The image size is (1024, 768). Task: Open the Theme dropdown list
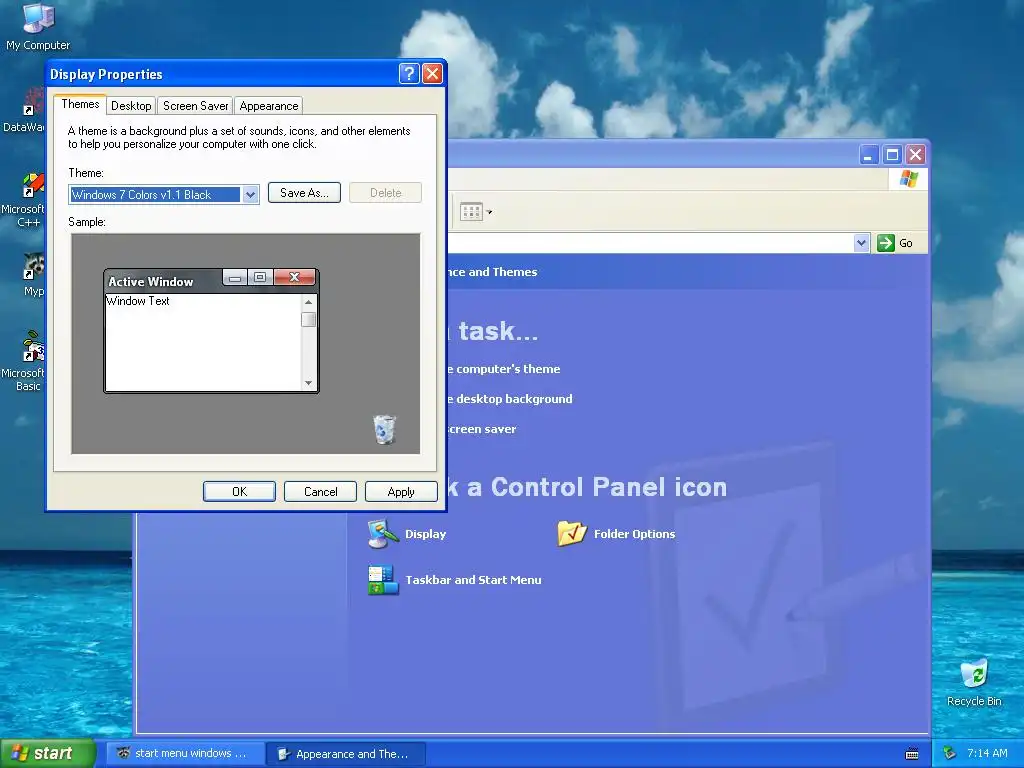coord(250,195)
